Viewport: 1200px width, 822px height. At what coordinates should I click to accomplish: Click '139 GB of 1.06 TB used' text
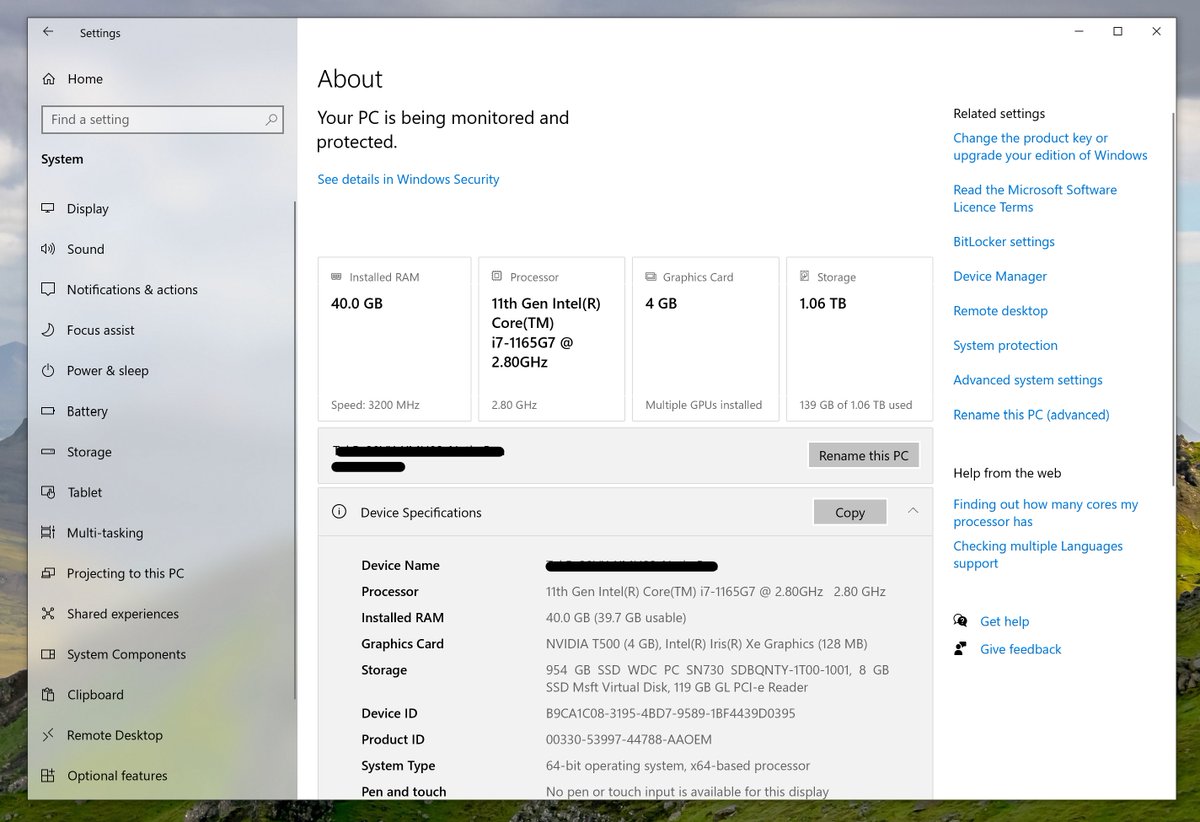coord(856,405)
